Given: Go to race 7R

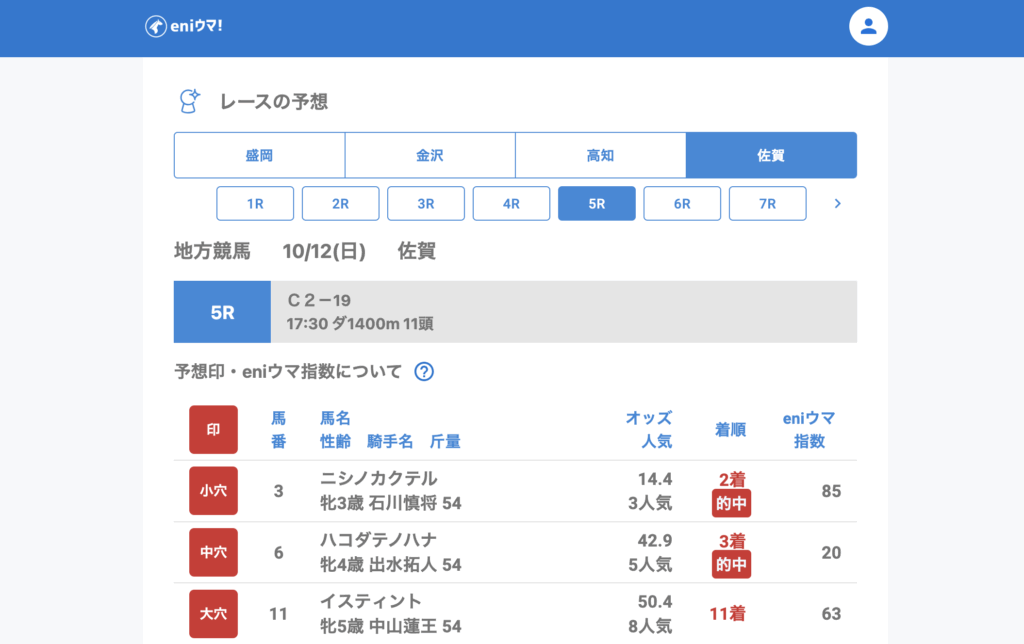Looking at the screenshot, I should (x=767, y=203).
